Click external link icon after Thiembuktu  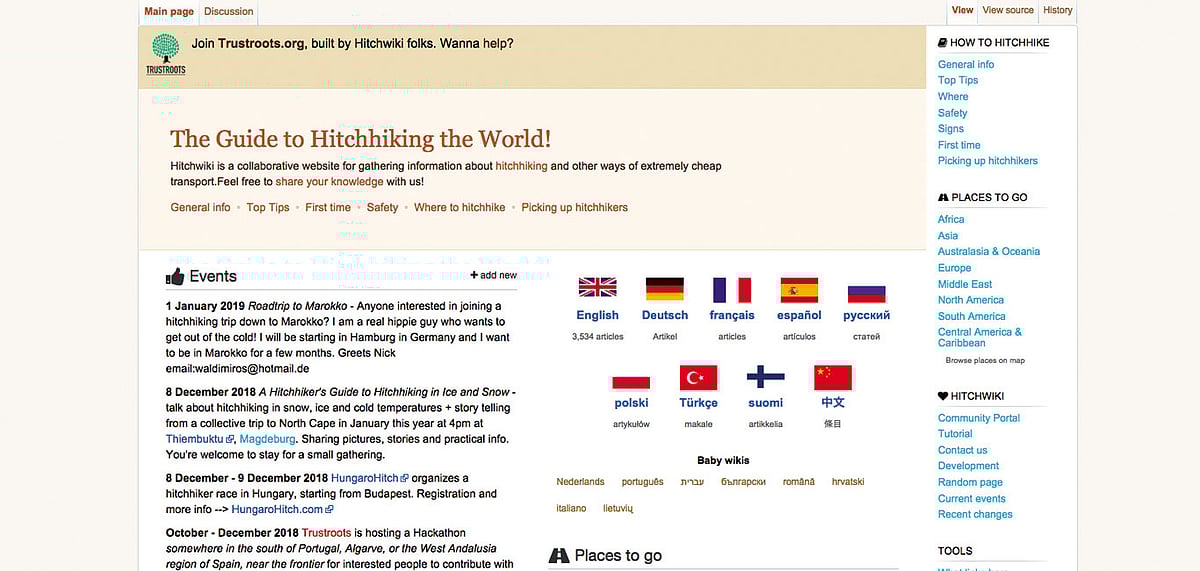(230, 439)
